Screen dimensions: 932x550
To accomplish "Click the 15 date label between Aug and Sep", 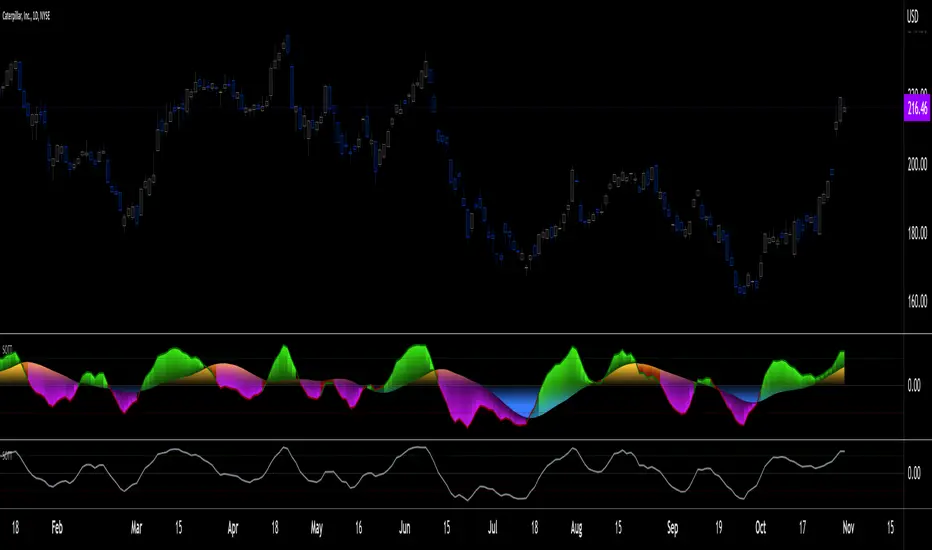I will [x=619, y=527].
